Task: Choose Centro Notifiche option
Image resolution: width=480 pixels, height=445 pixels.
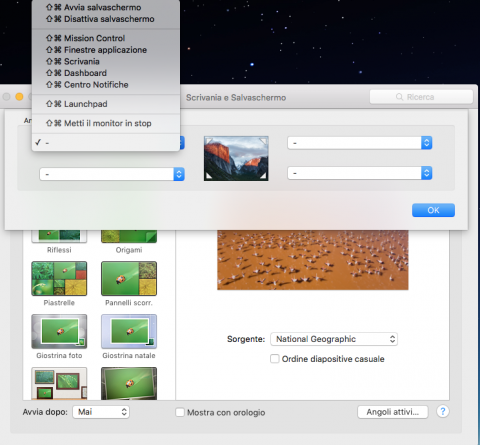Action: point(106,84)
